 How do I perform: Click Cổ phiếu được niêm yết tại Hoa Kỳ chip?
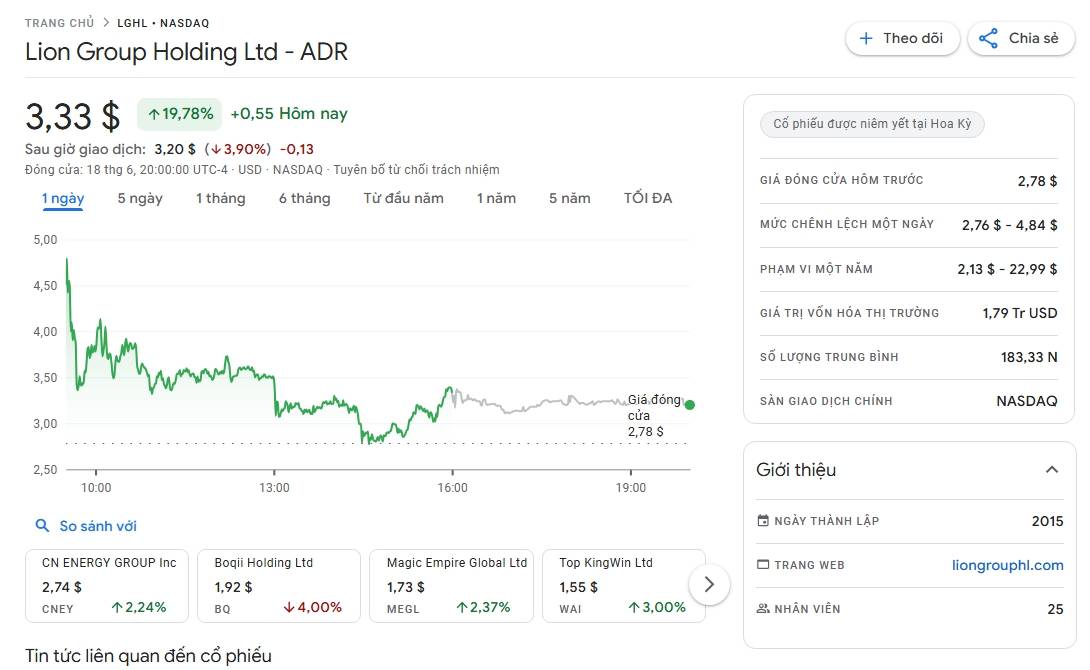(x=872, y=124)
